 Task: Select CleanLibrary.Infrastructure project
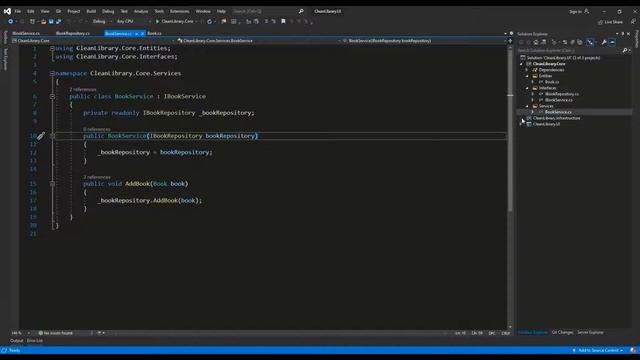(556, 118)
